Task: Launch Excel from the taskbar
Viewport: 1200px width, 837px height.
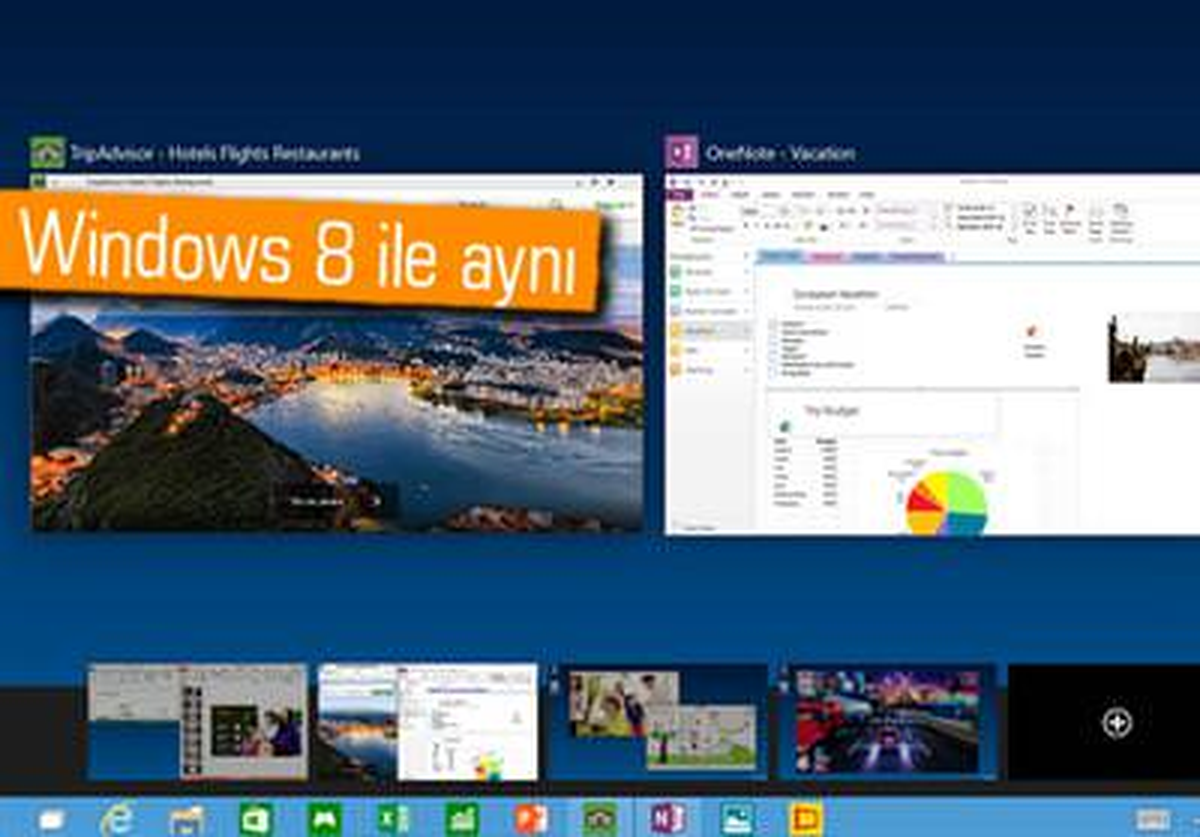Action: pos(393,819)
